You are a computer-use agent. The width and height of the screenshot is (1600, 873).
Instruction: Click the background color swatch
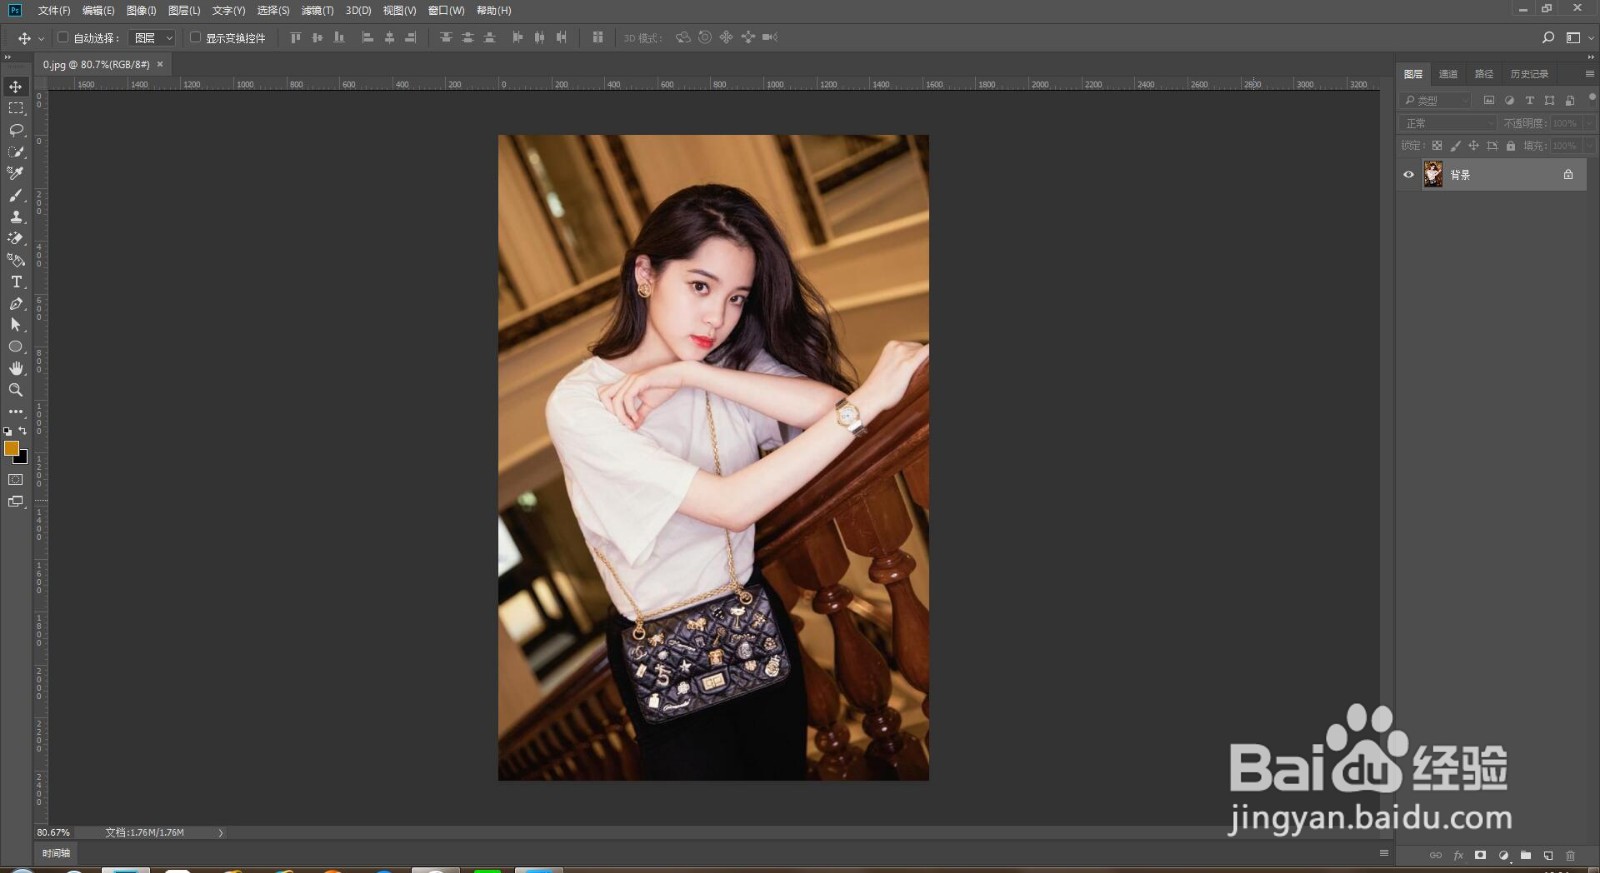[x=23, y=459]
